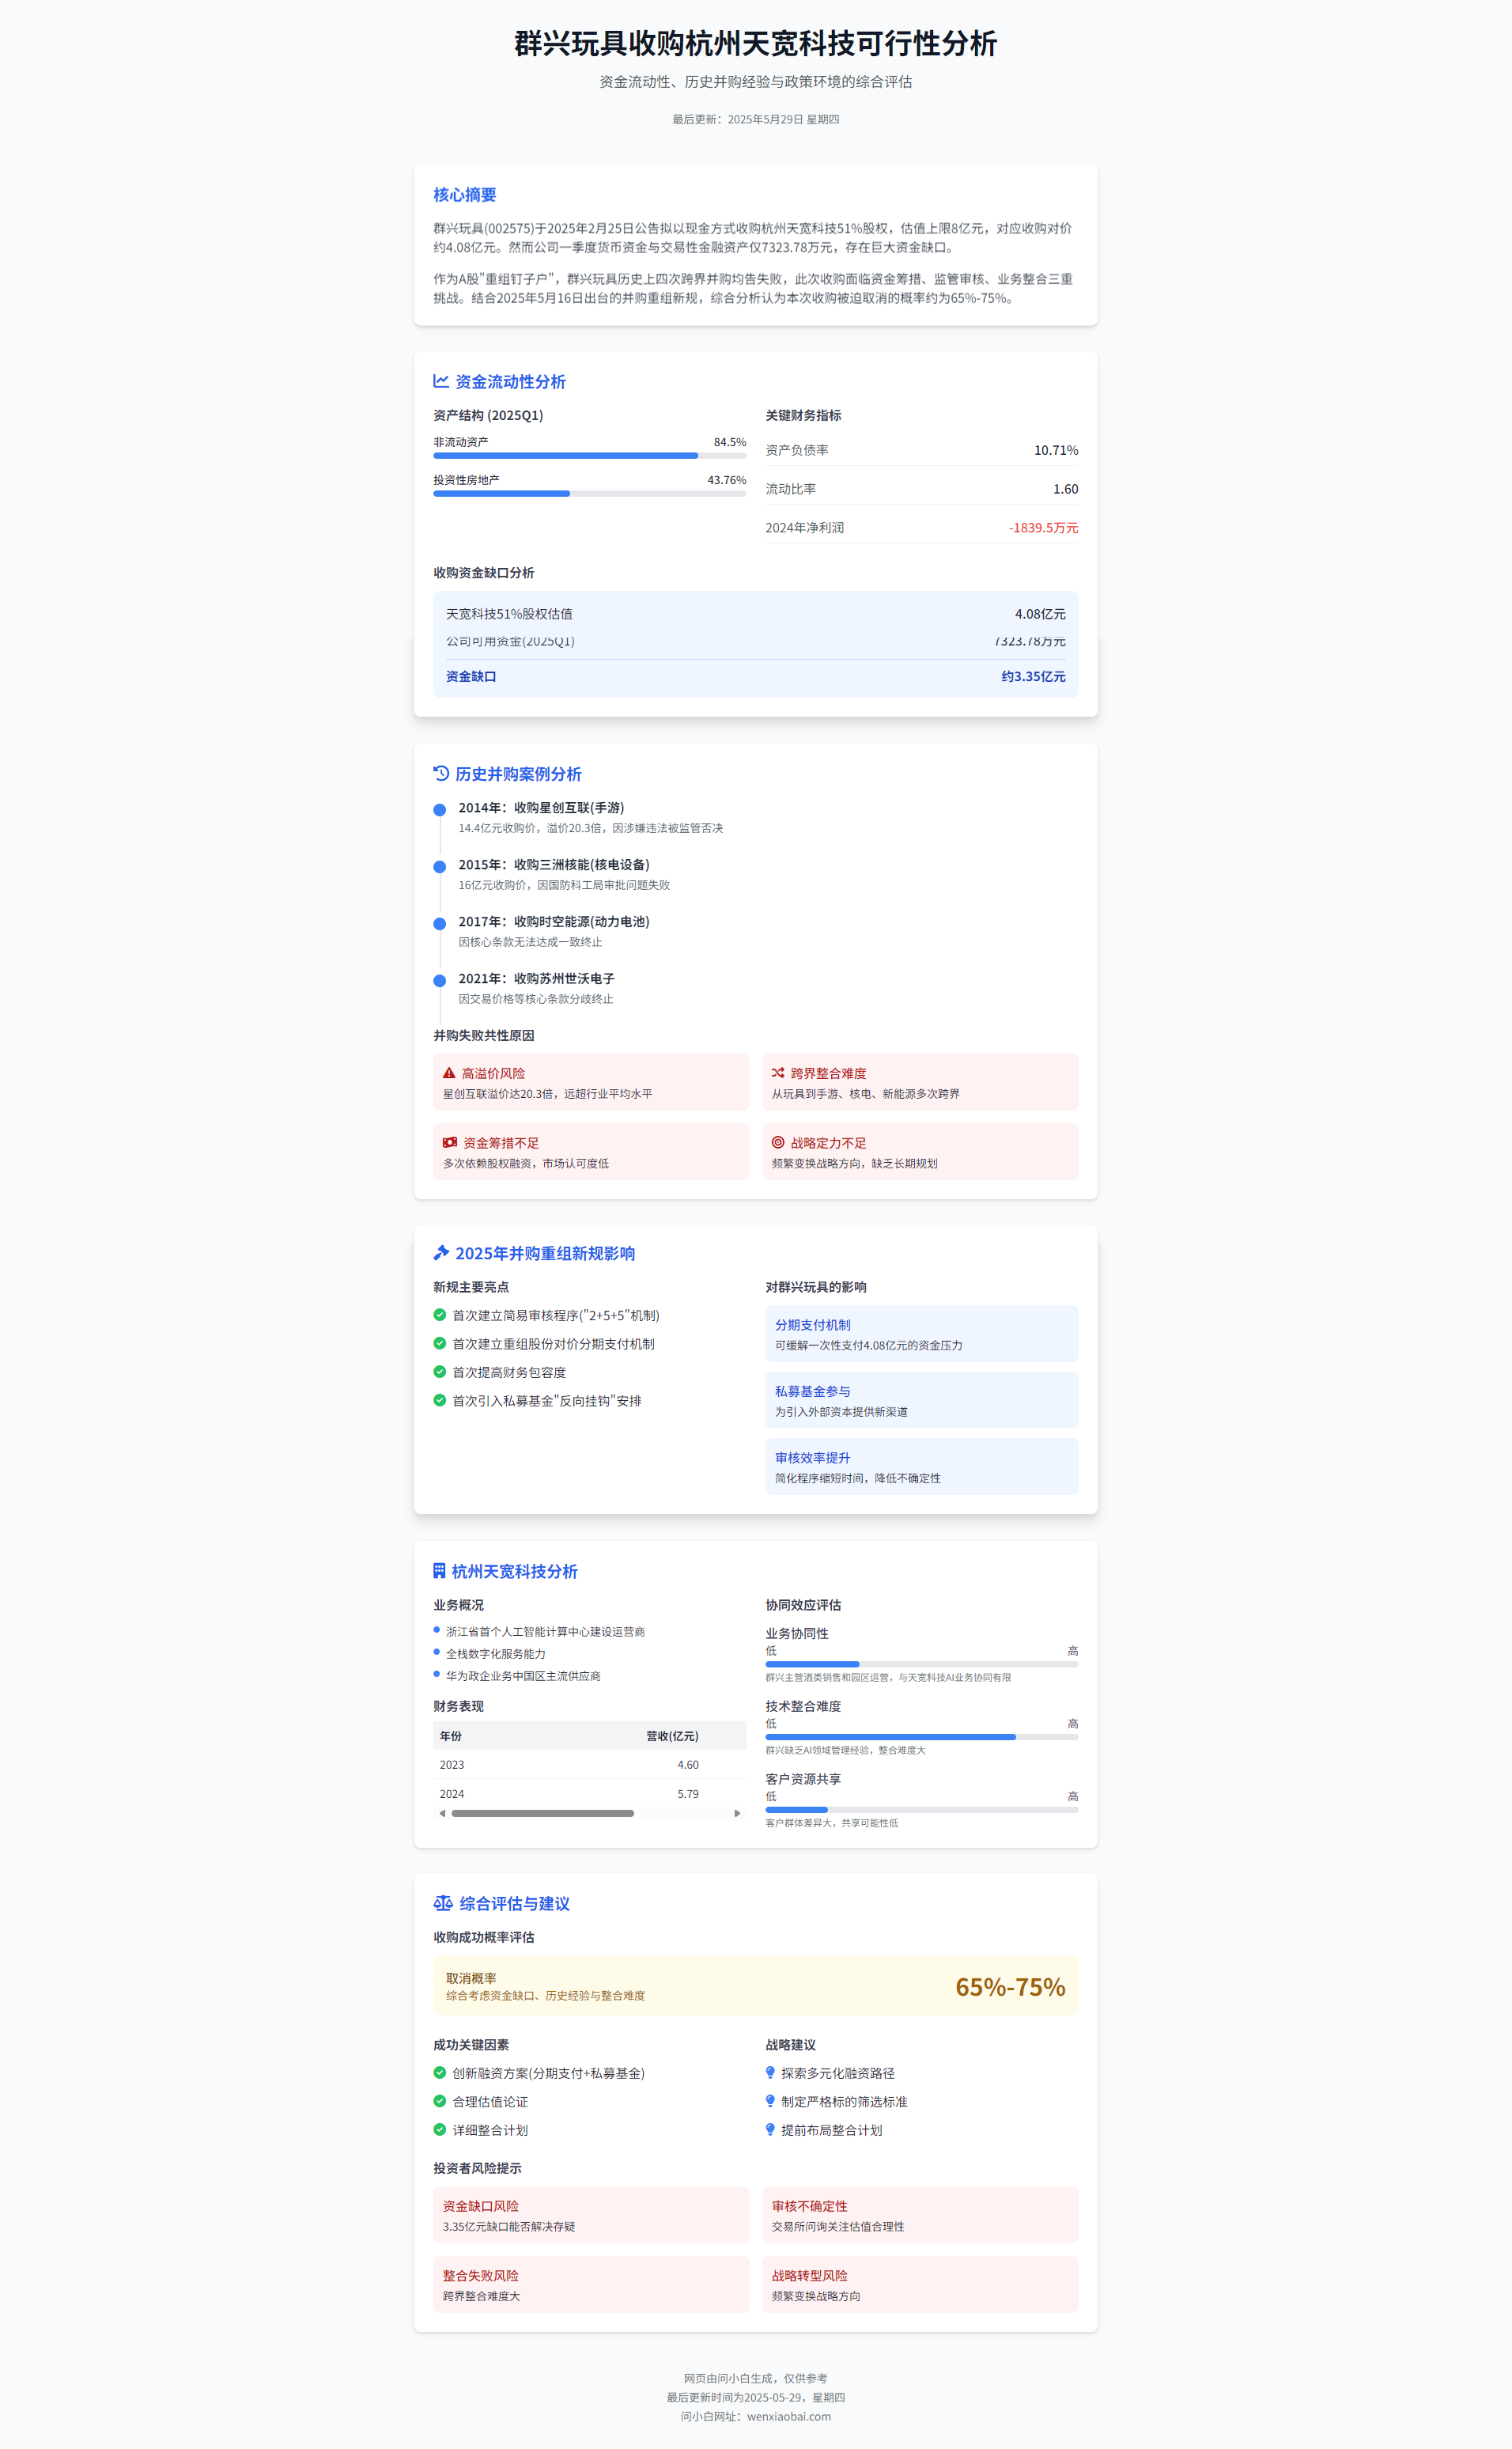Click the 天宽科技51%股权估值 amount 4.08亿元

1040,614
